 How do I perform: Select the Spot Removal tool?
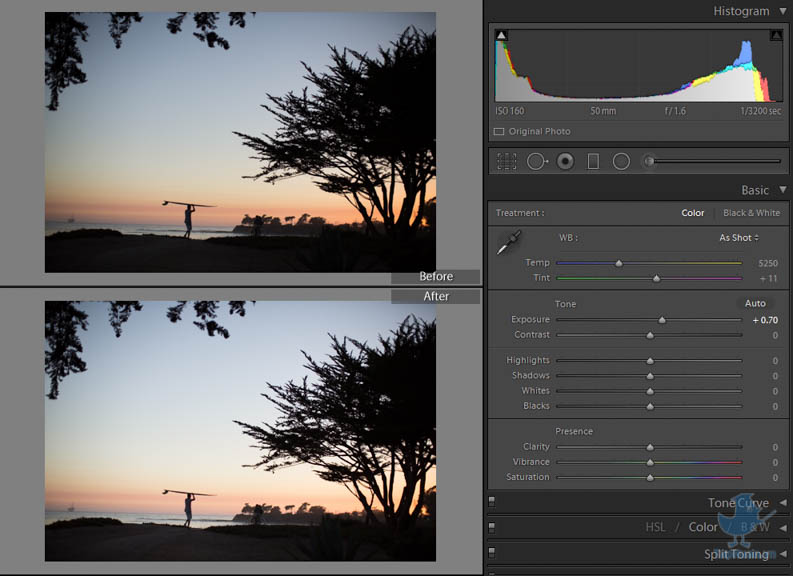(x=537, y=161)
